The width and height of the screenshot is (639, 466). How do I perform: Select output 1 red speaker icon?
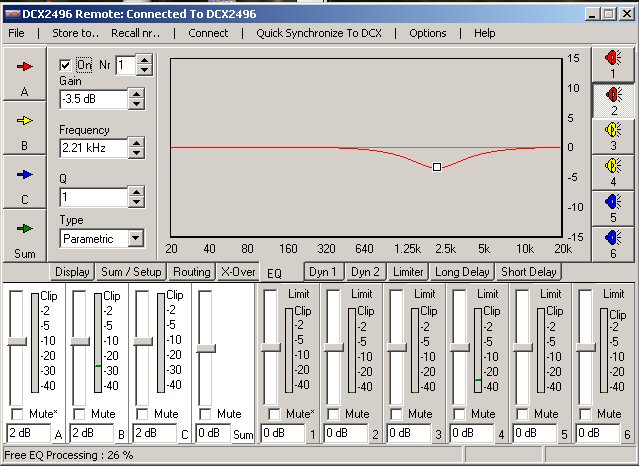coord(613,57)
